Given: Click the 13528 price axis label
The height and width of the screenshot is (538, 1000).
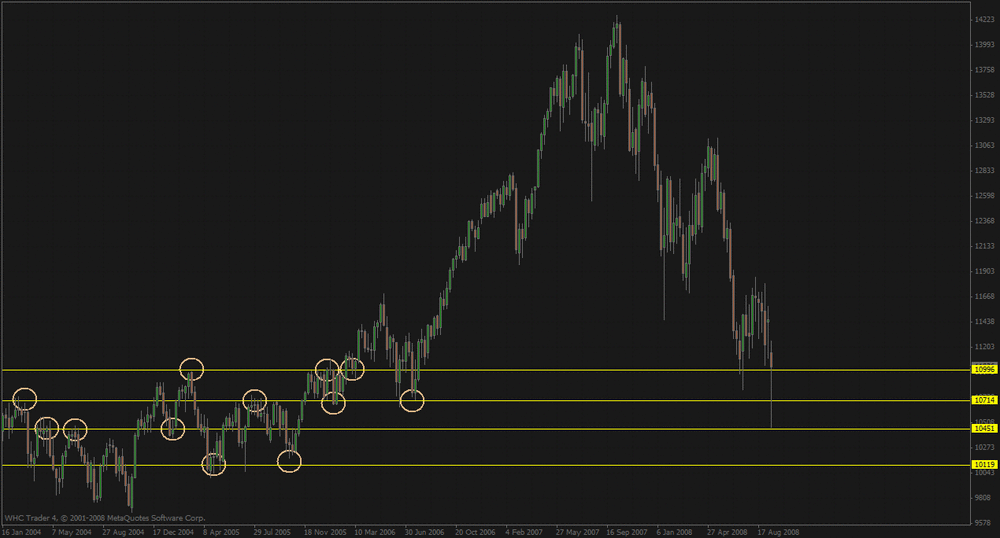Looking at the screenshot, I should point(984,95).
